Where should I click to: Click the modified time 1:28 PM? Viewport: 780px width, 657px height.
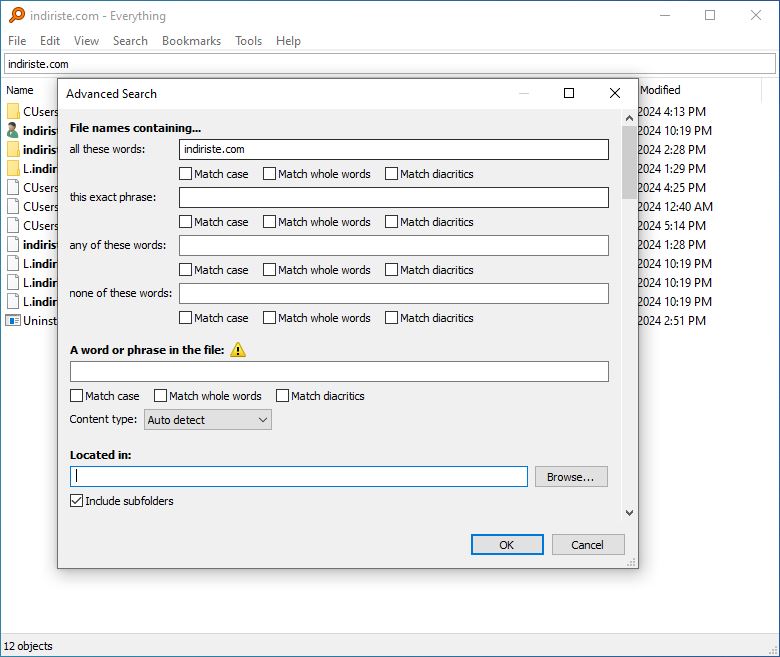click(684, 244)
